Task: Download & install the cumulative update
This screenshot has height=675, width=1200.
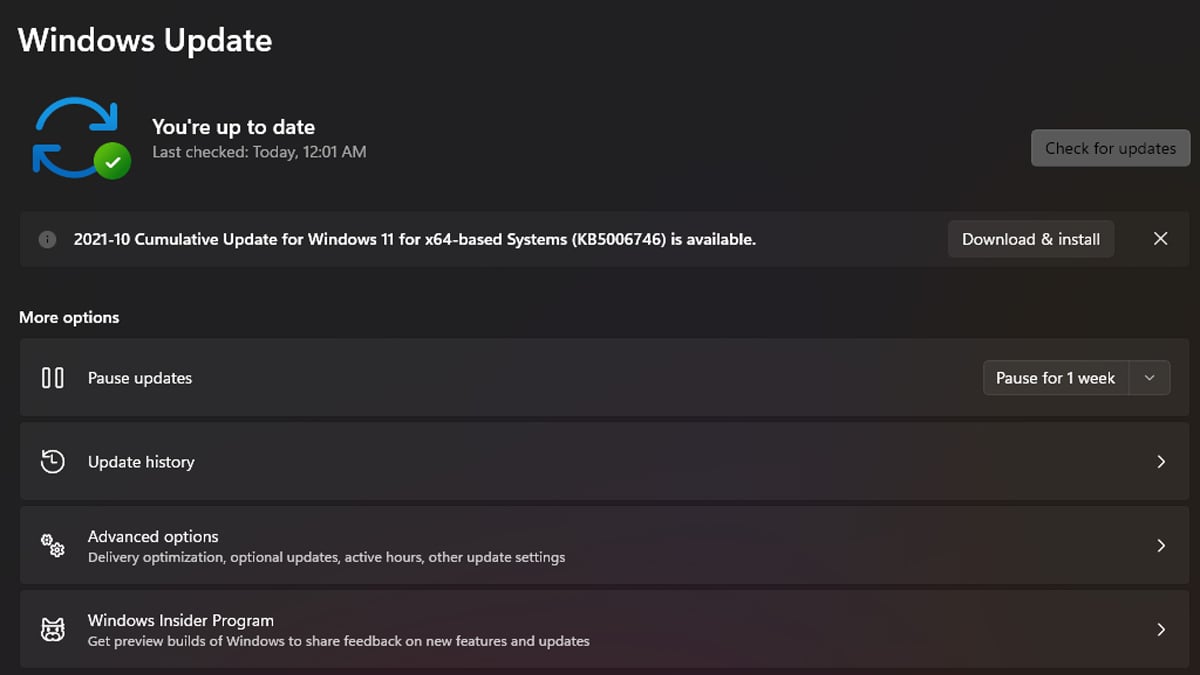Action: pos(1031,239)
